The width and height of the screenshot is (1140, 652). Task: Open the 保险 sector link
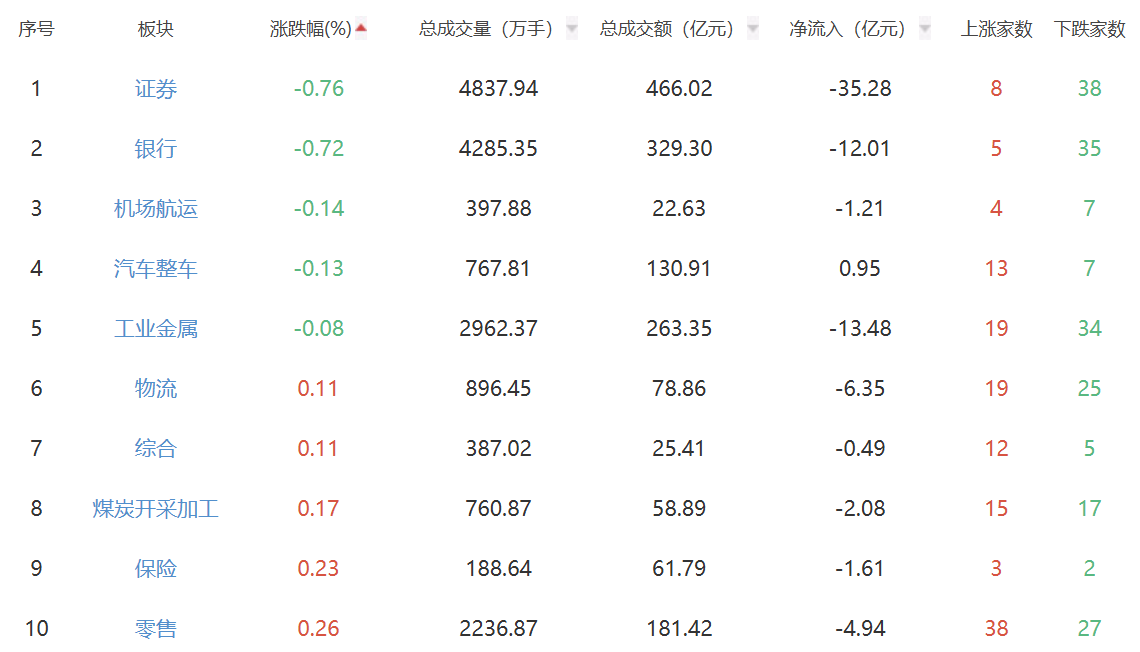click(x=156, y=569)
